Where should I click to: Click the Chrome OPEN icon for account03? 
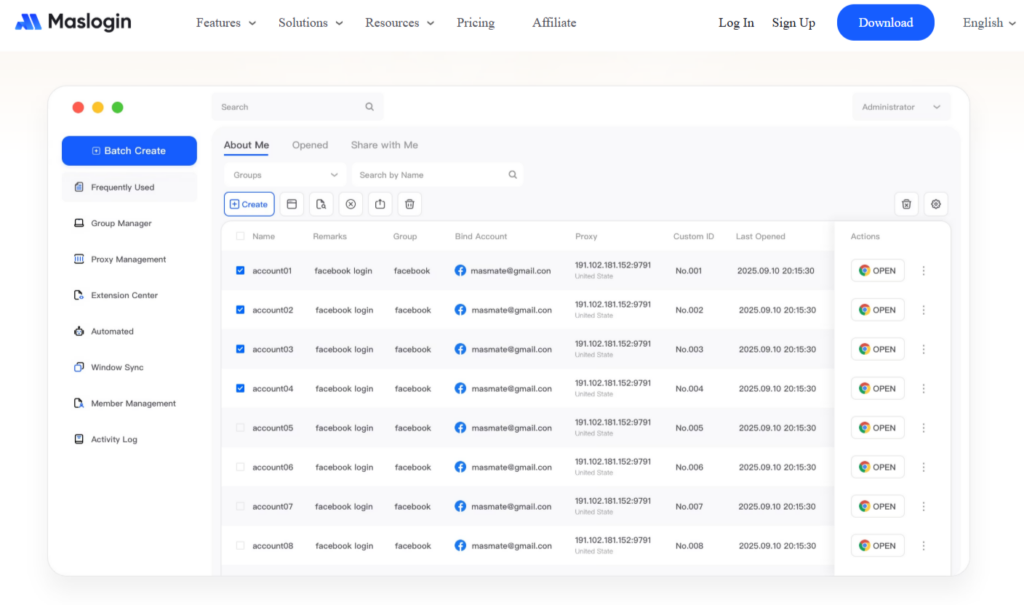864,350
